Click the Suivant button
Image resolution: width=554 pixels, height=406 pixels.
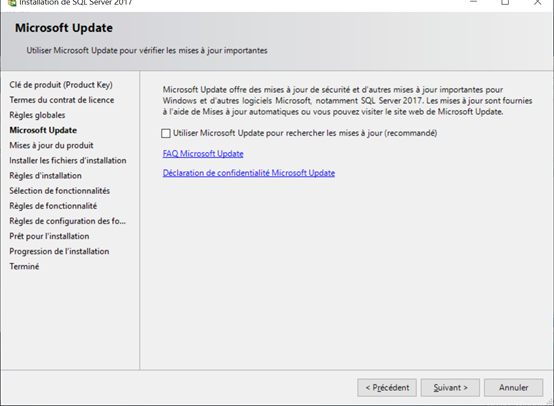[x=450, y=388]
